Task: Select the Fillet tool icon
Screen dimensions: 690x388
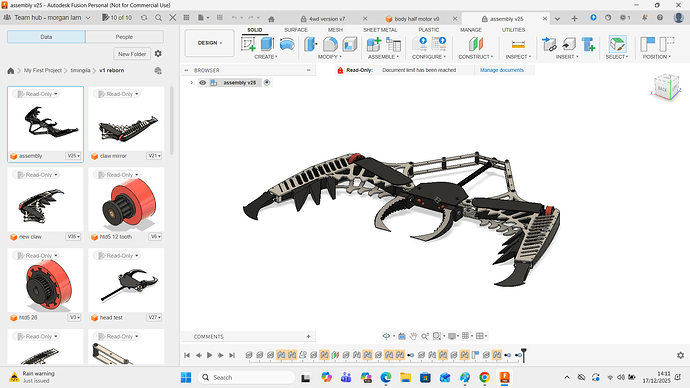Action: coord(330,44)
